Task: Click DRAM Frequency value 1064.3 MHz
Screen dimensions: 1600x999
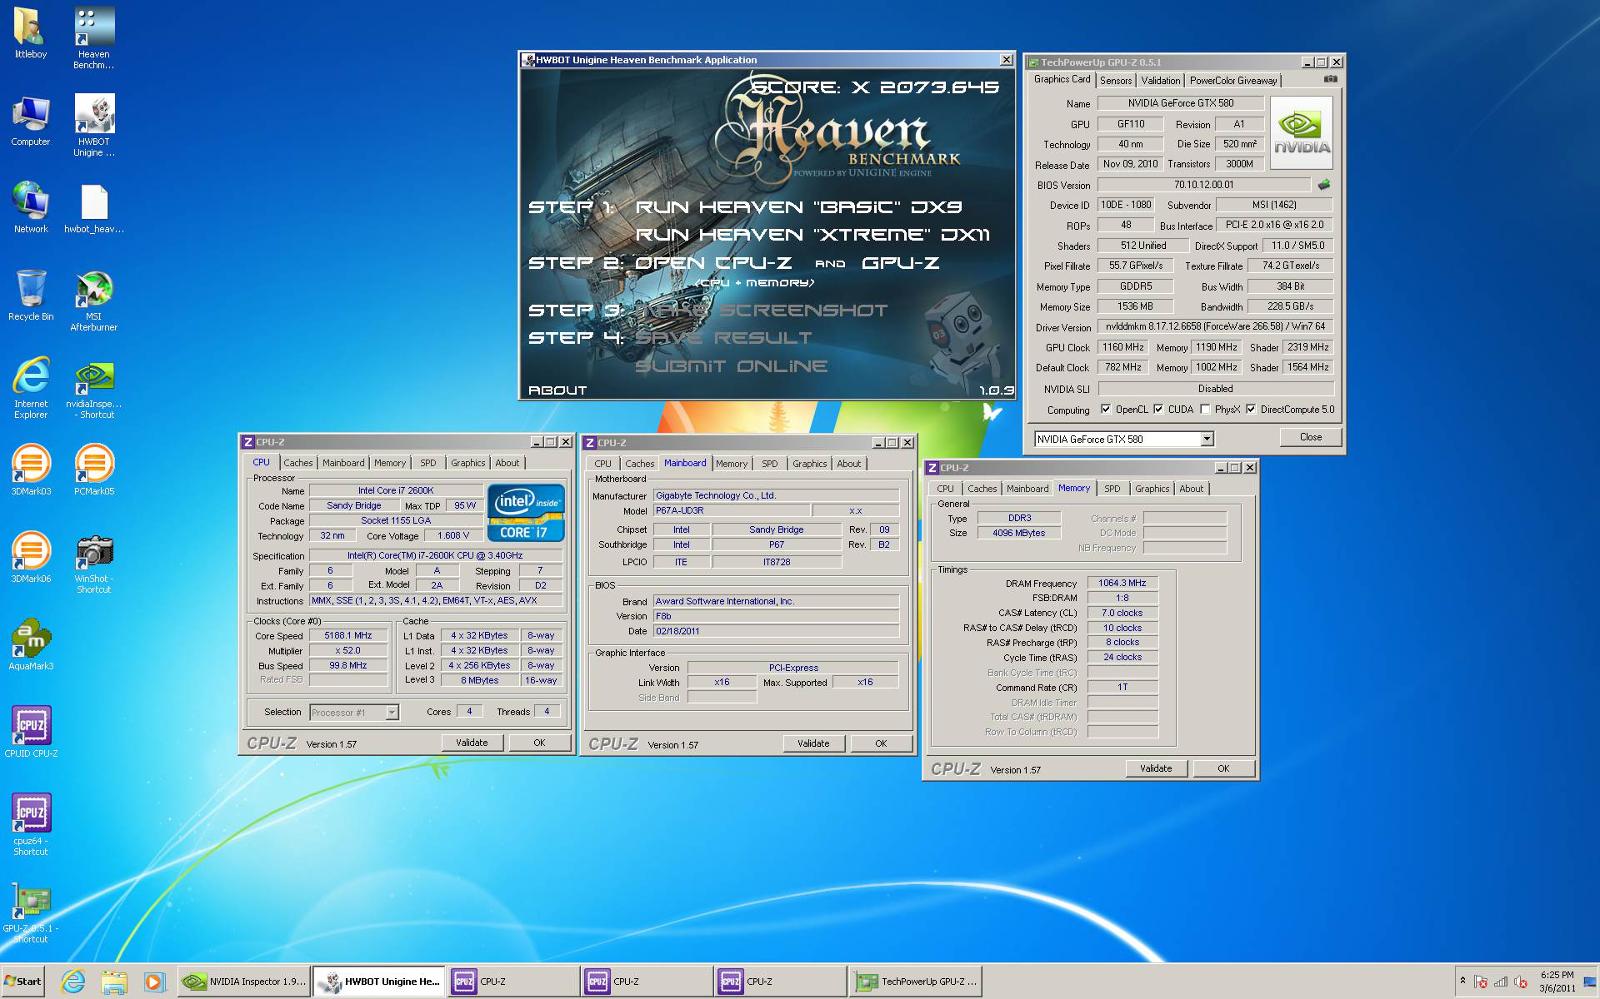Action: (1122, 583)
